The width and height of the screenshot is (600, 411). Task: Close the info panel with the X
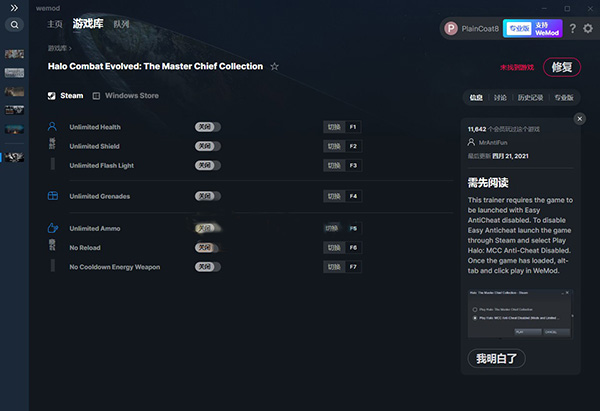coord(580,119)
